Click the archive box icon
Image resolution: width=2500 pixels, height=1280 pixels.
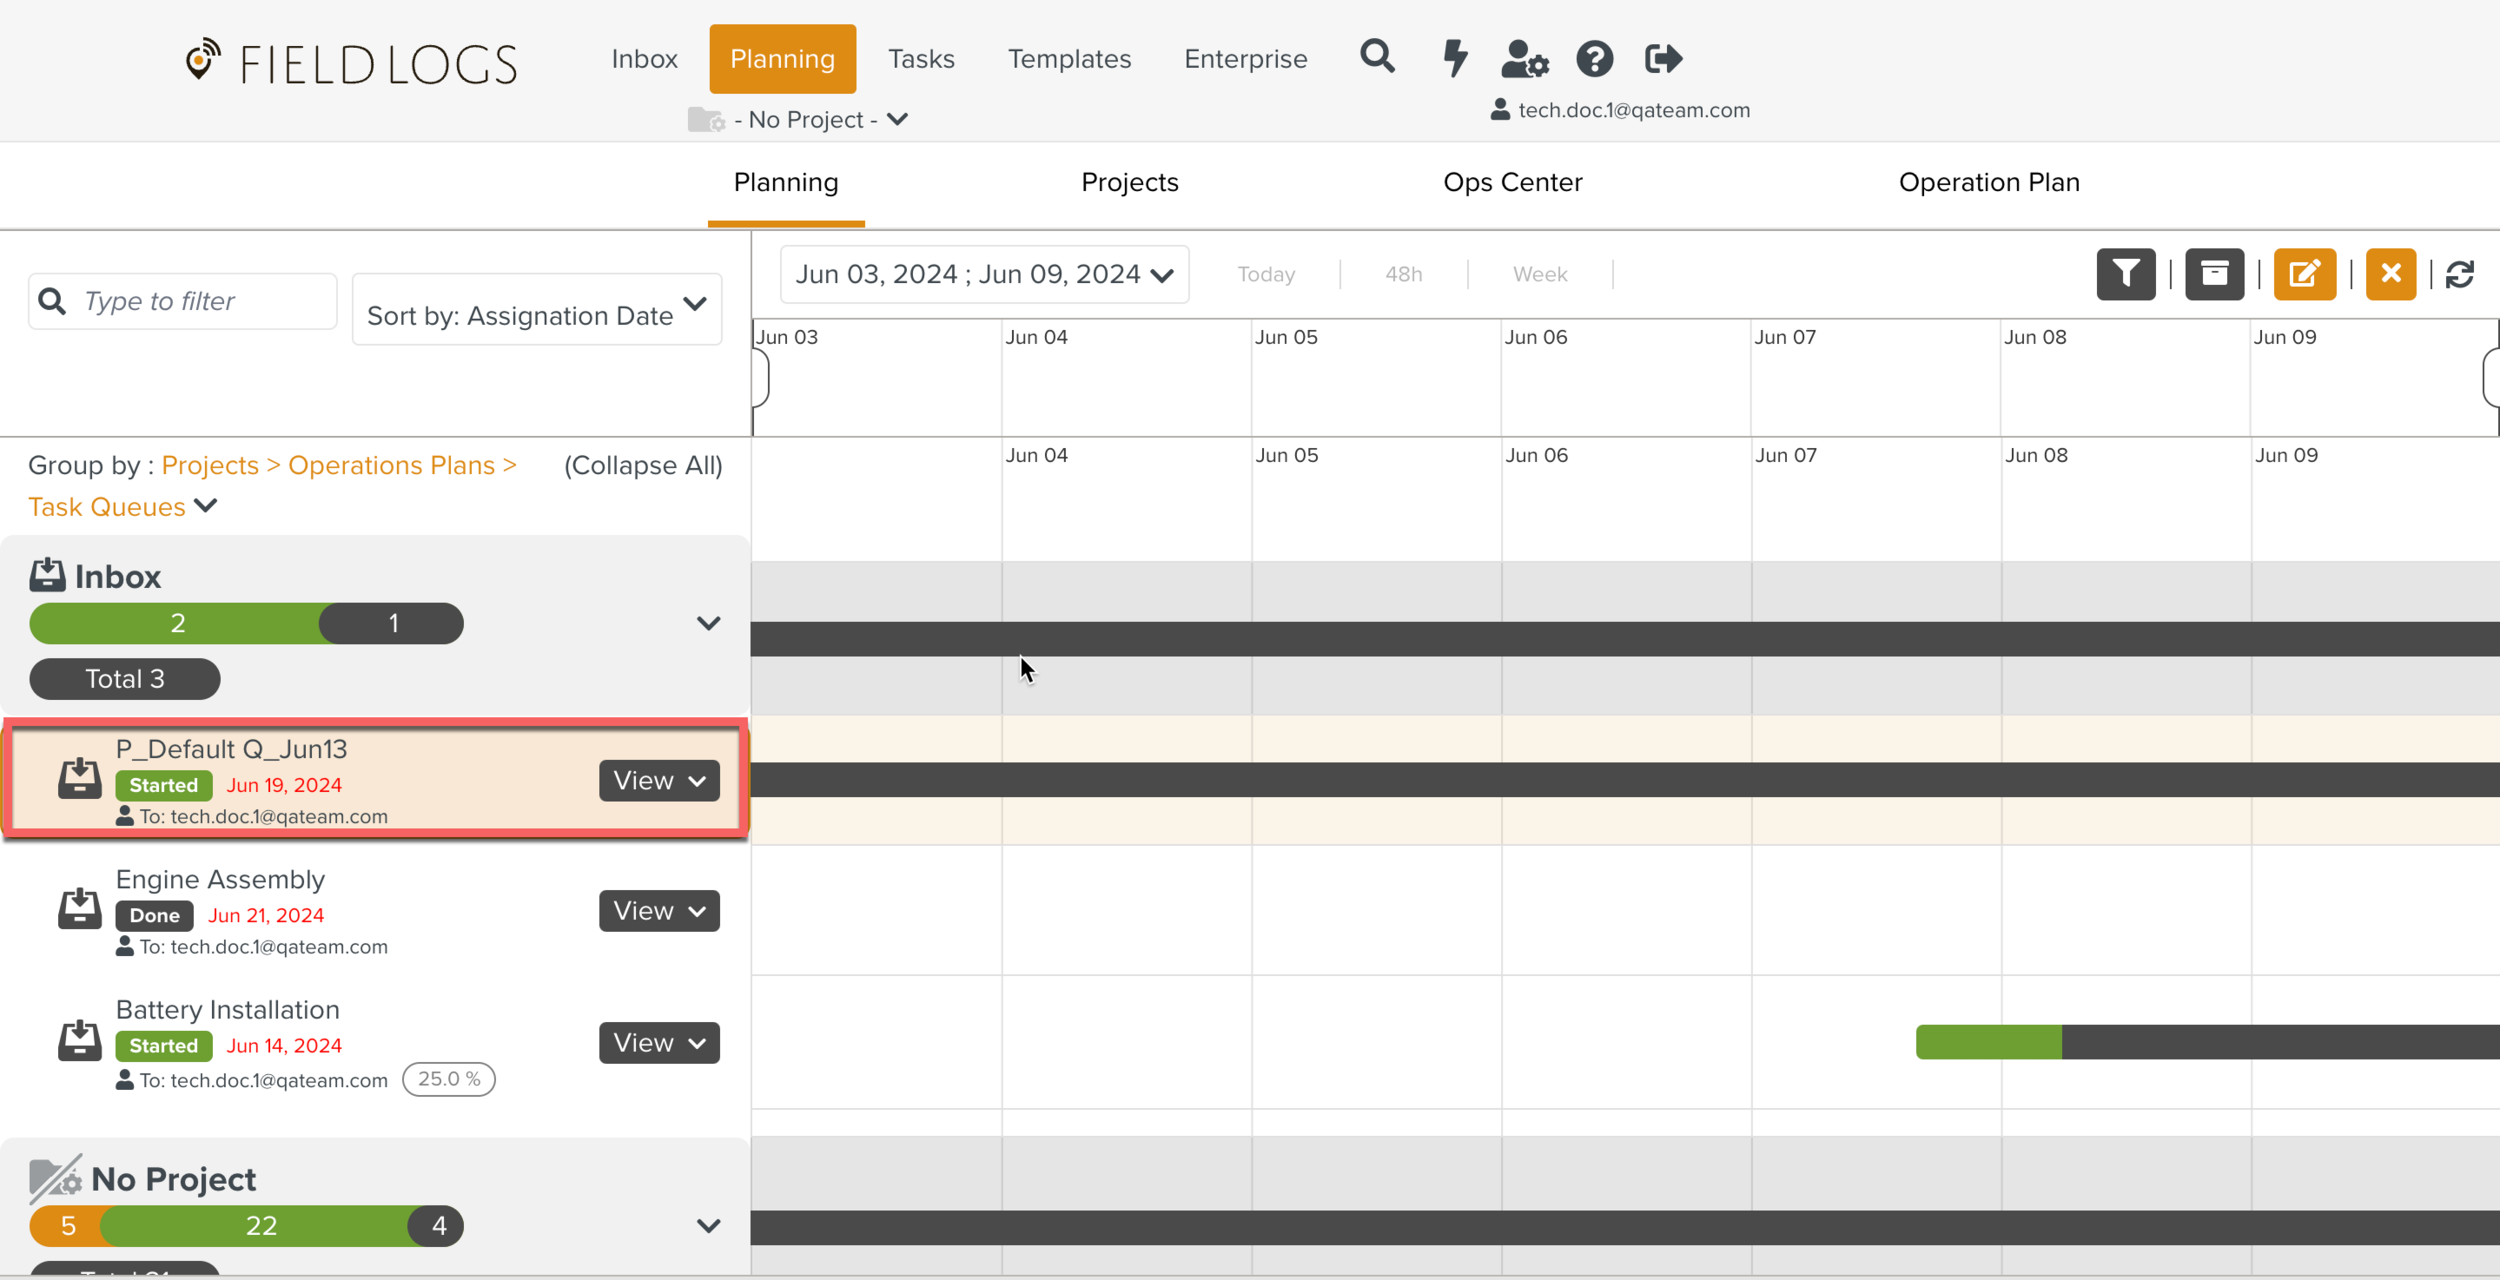(x=2214, y=274)
